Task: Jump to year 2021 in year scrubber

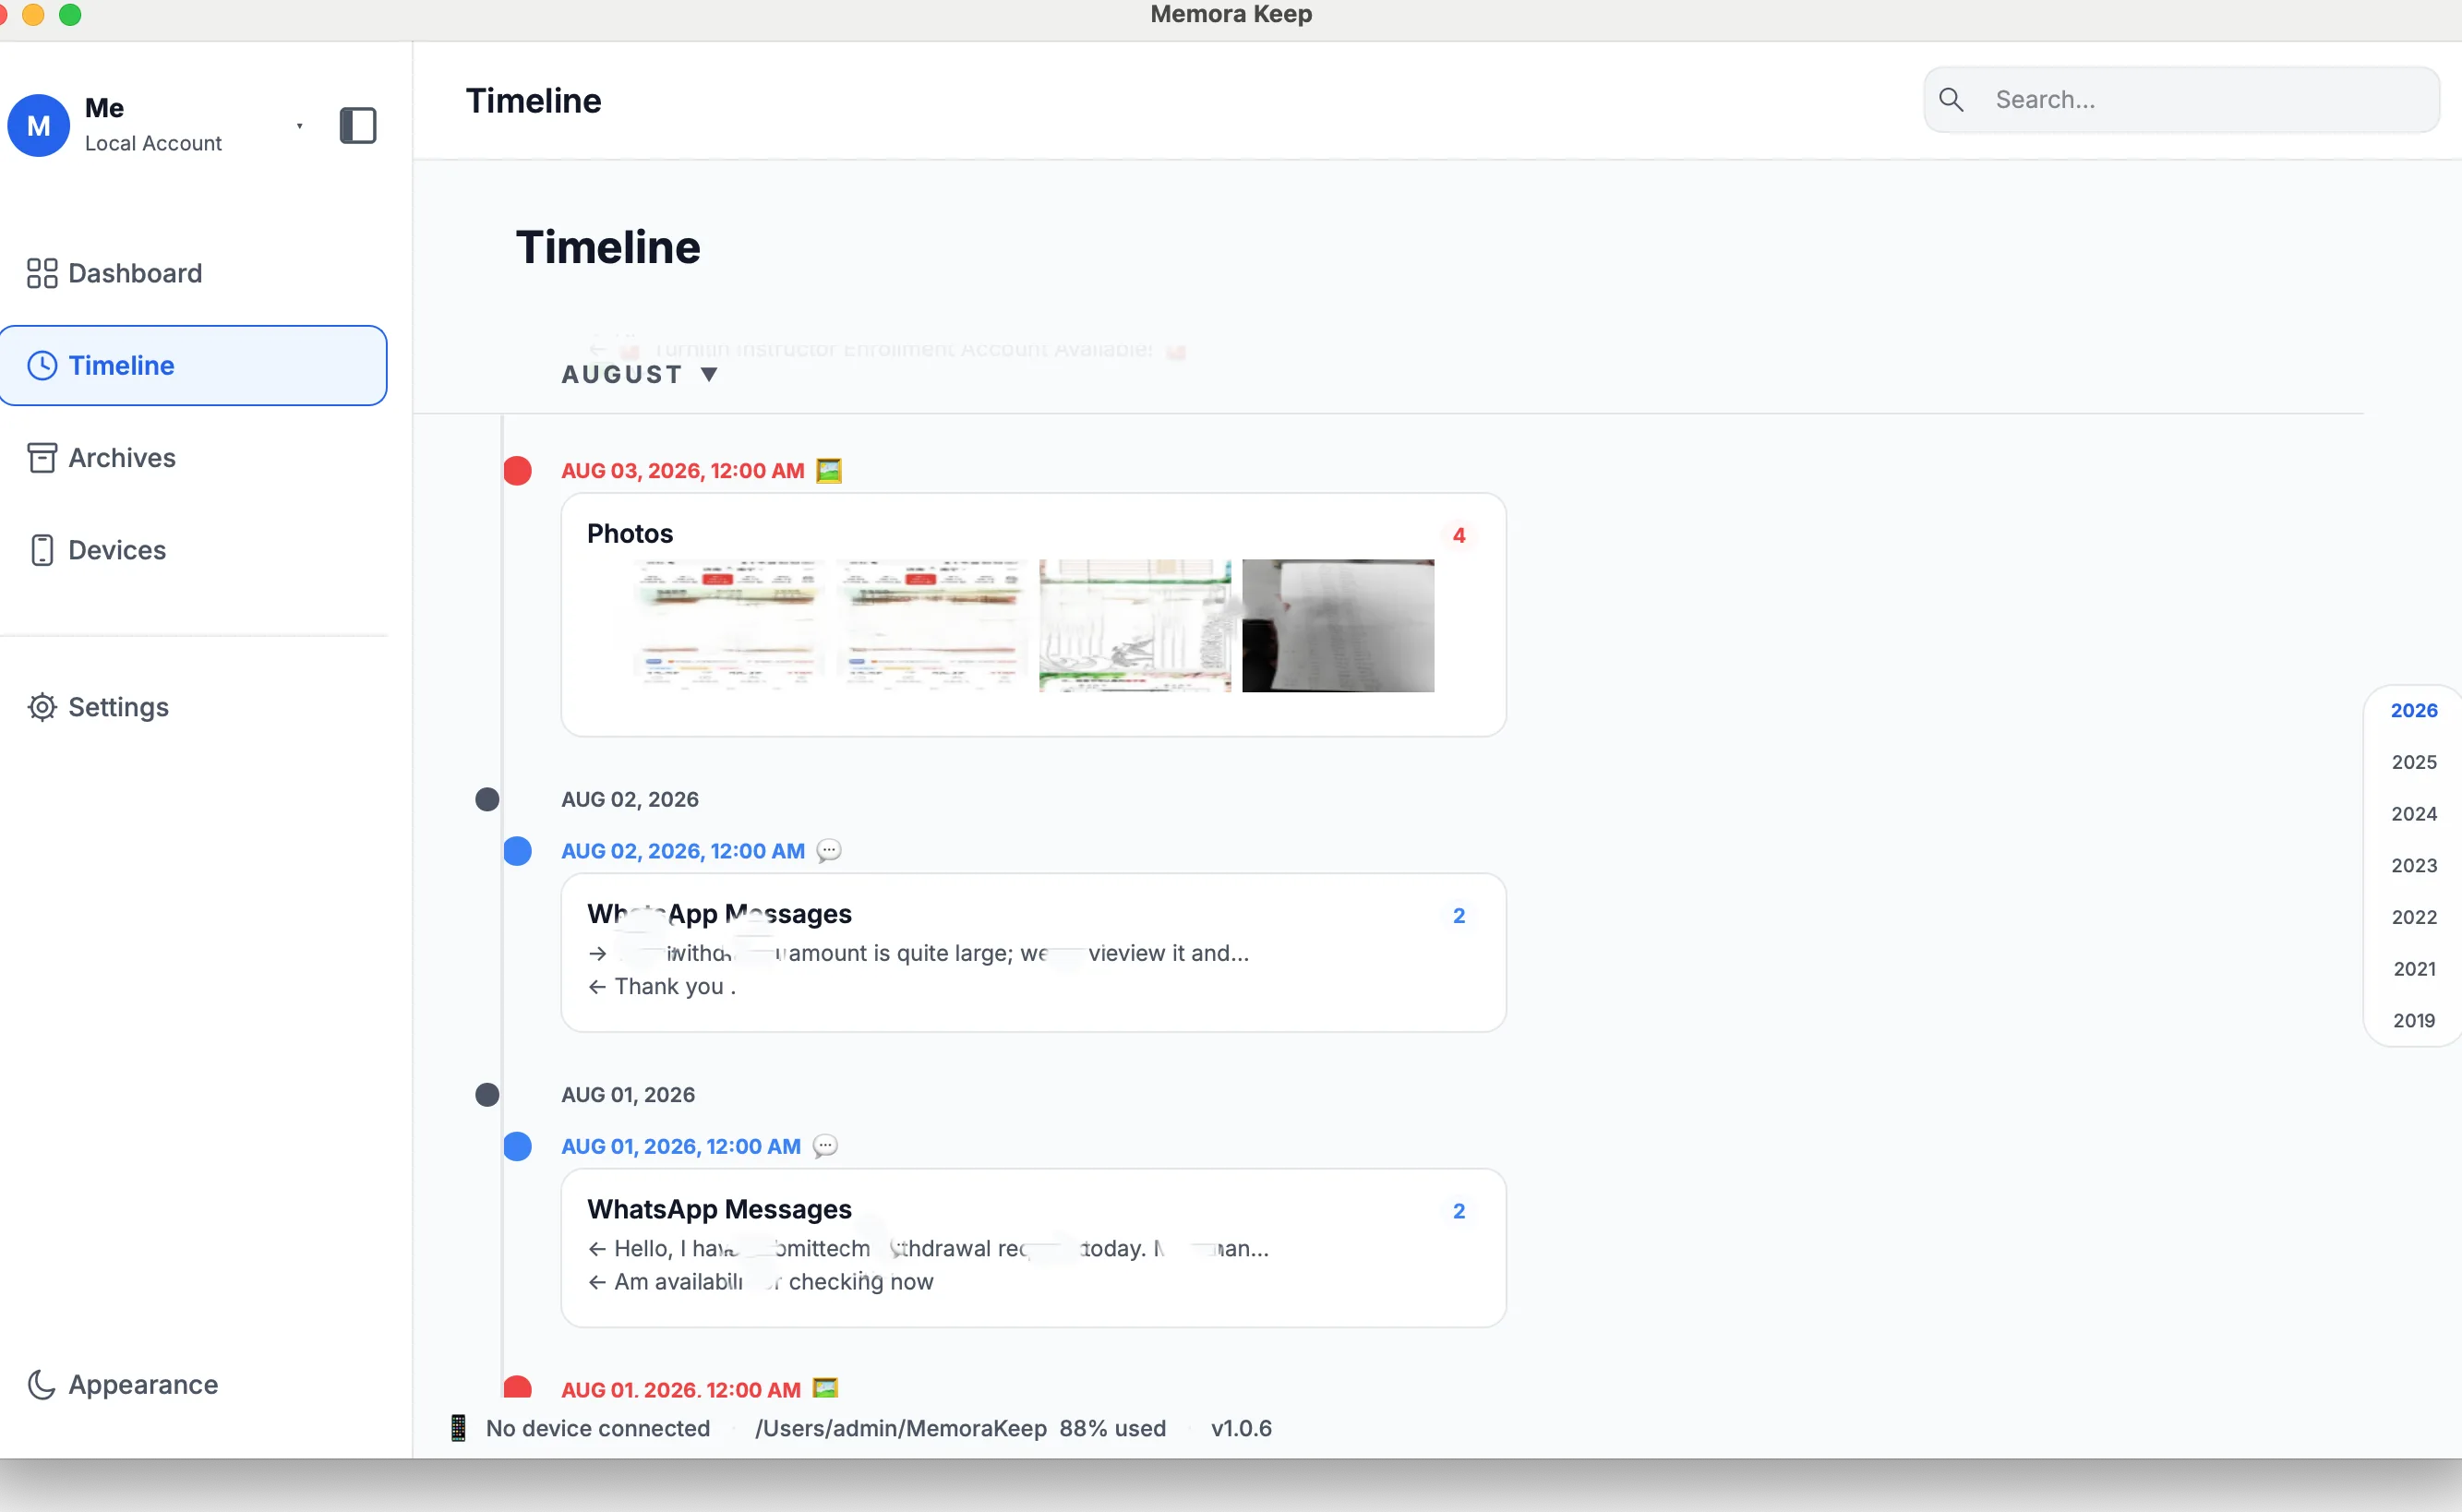Action: tap(2414, 969)
